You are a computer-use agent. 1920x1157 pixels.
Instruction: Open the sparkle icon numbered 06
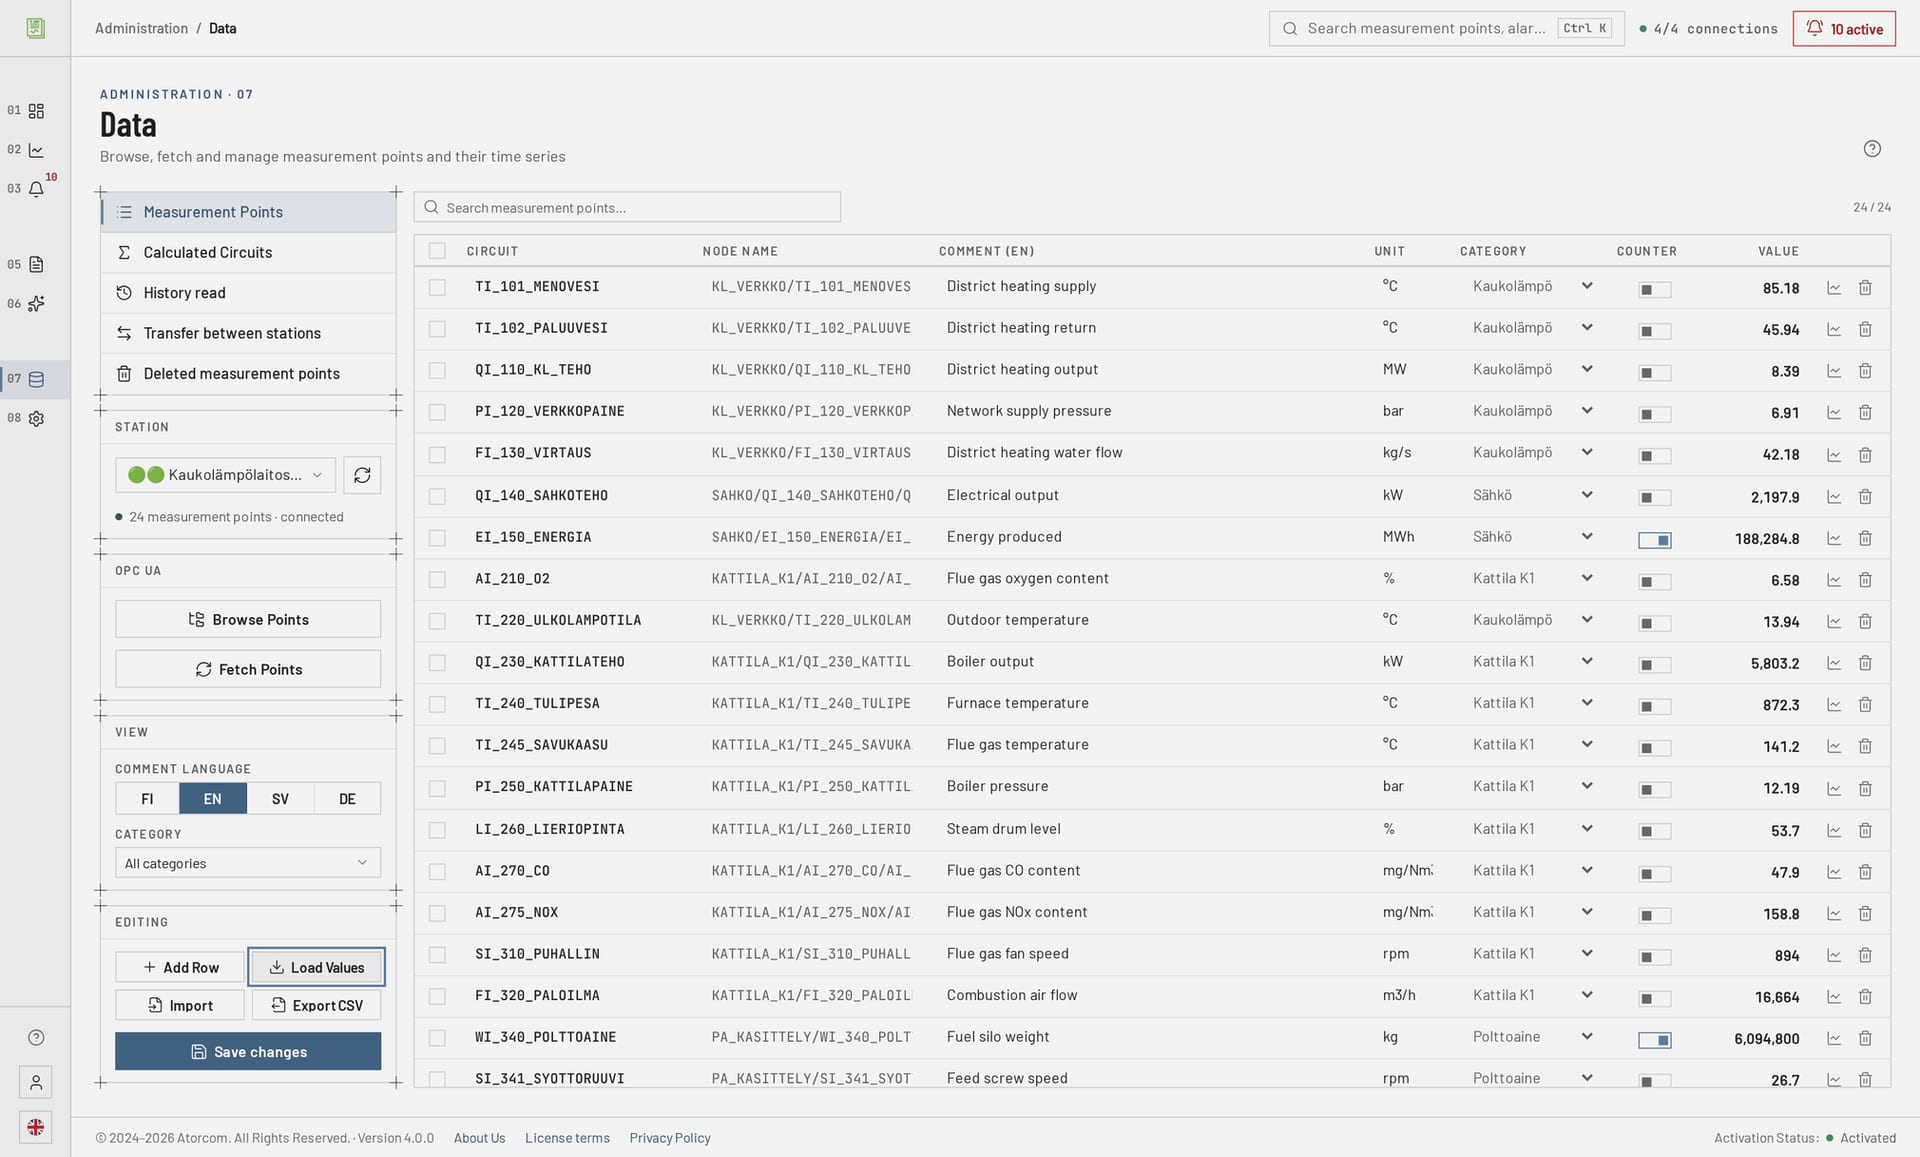click(36, 304)
